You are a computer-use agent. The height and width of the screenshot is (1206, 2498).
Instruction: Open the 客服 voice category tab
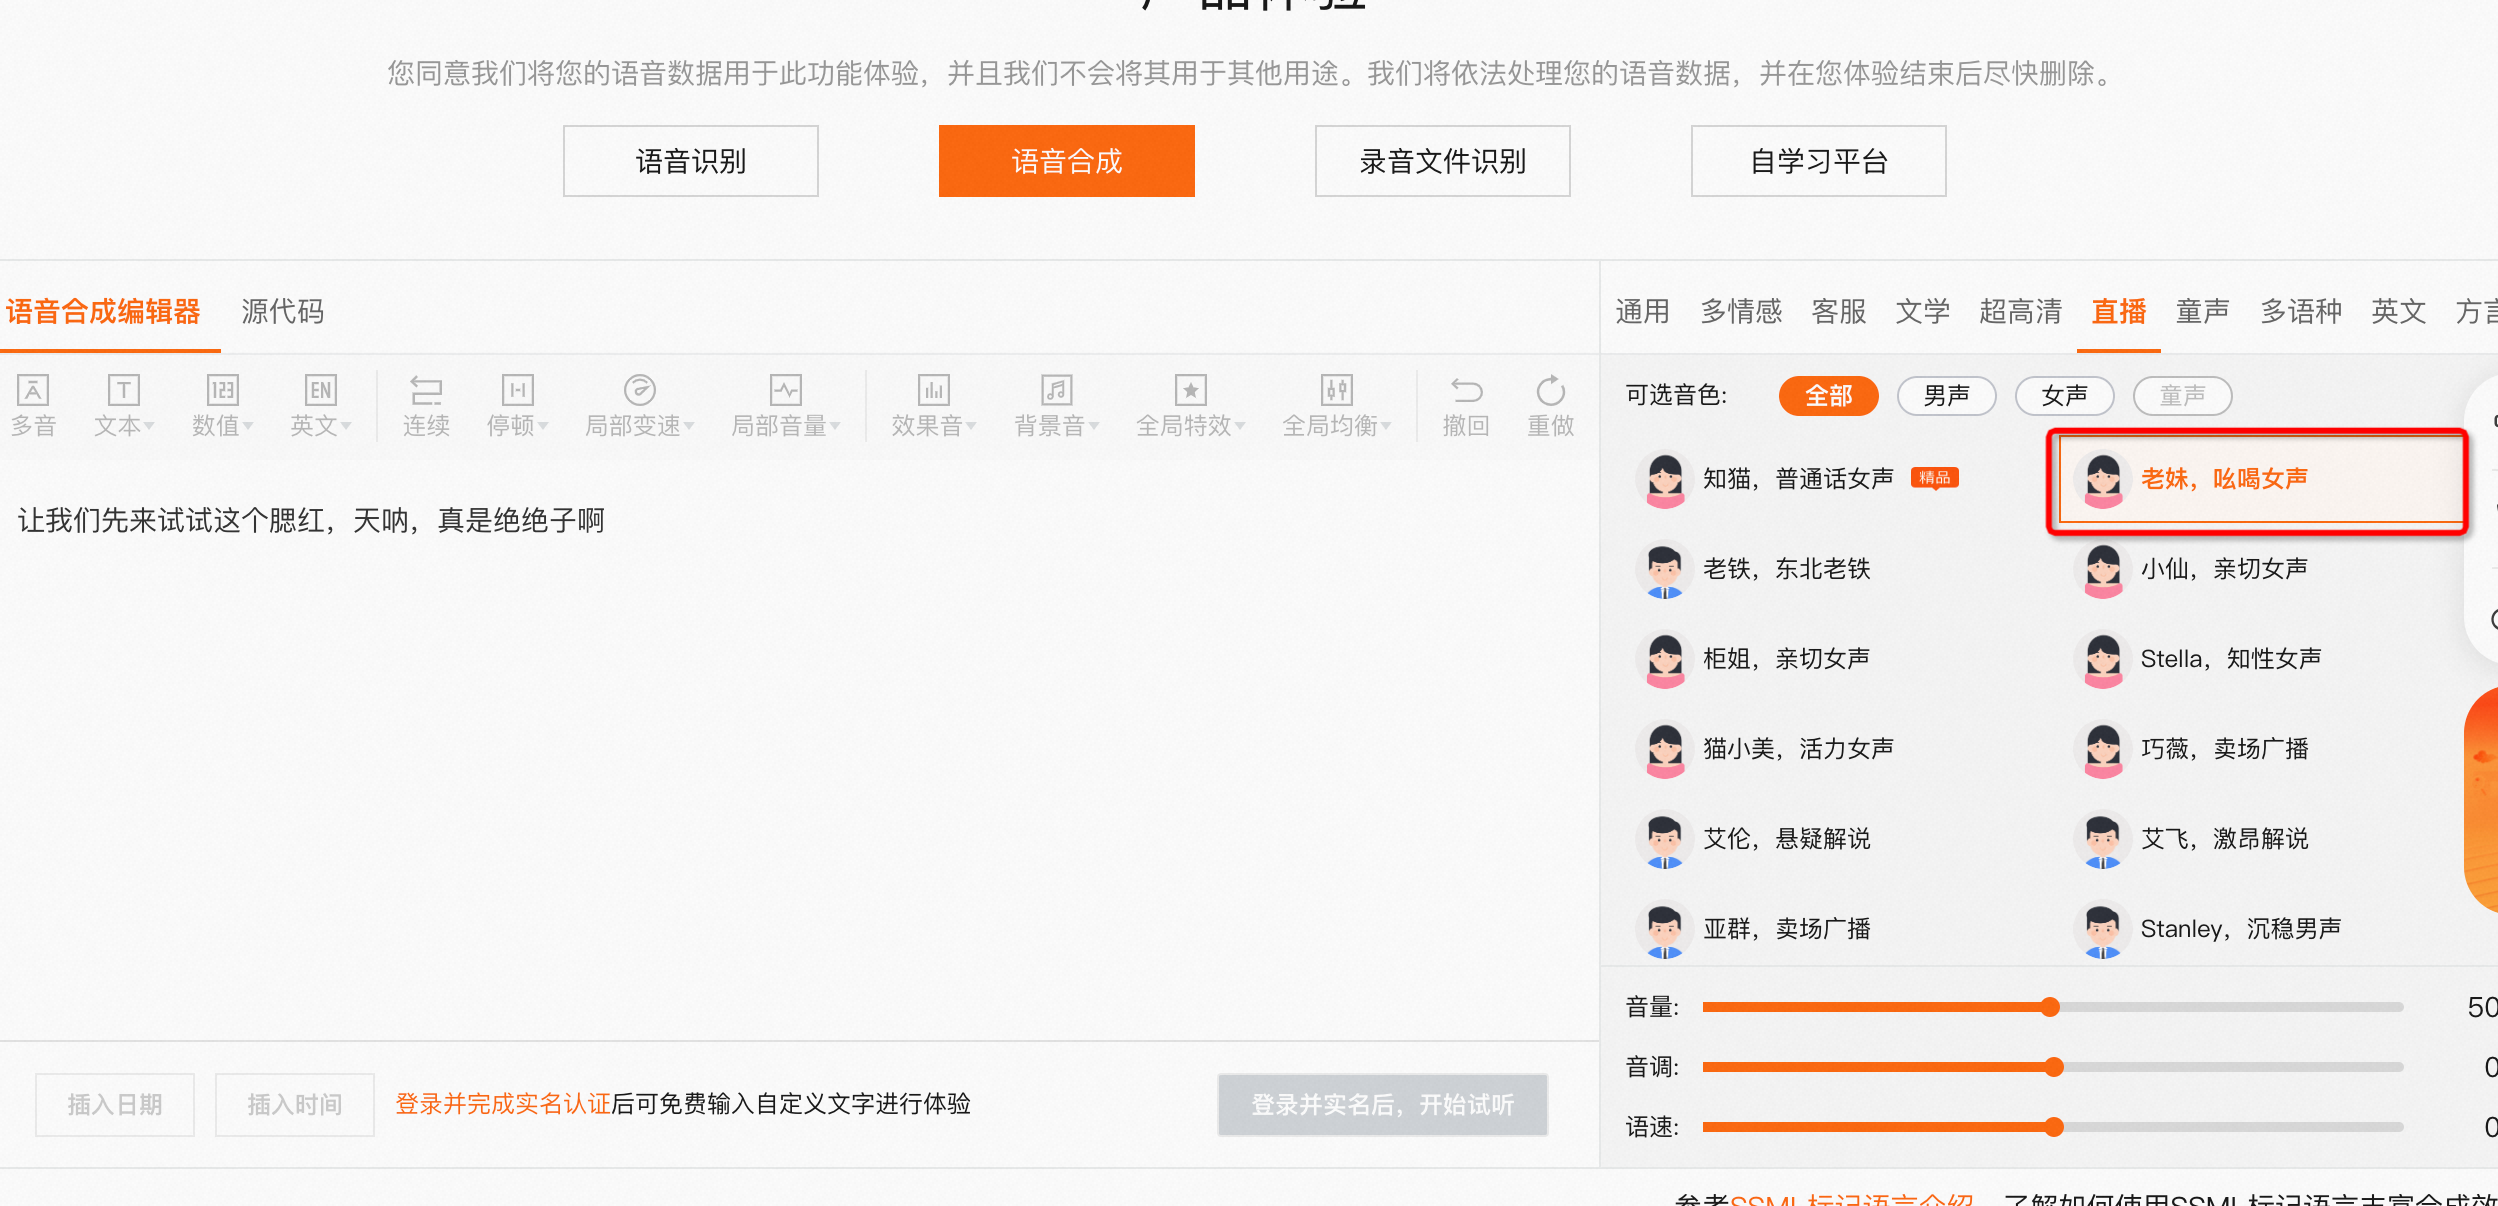(x=1839, y=312)
